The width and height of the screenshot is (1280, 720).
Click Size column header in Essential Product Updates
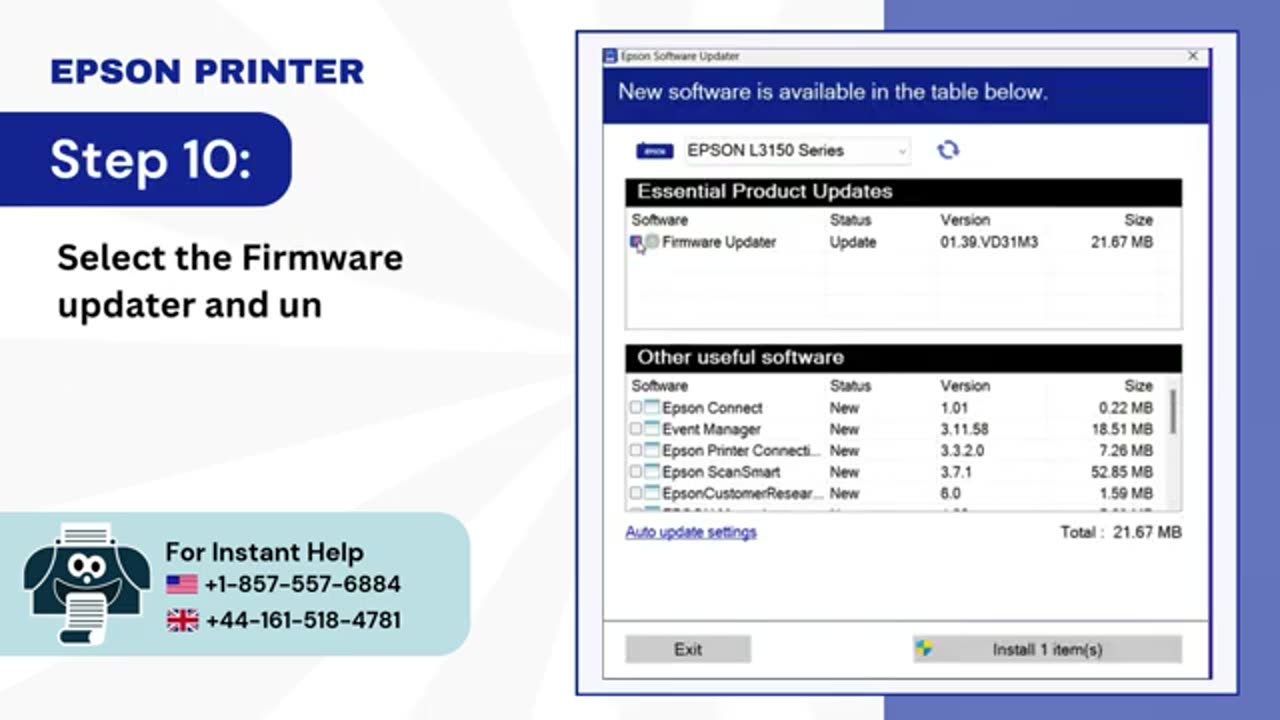click(x=1138, y=220)
